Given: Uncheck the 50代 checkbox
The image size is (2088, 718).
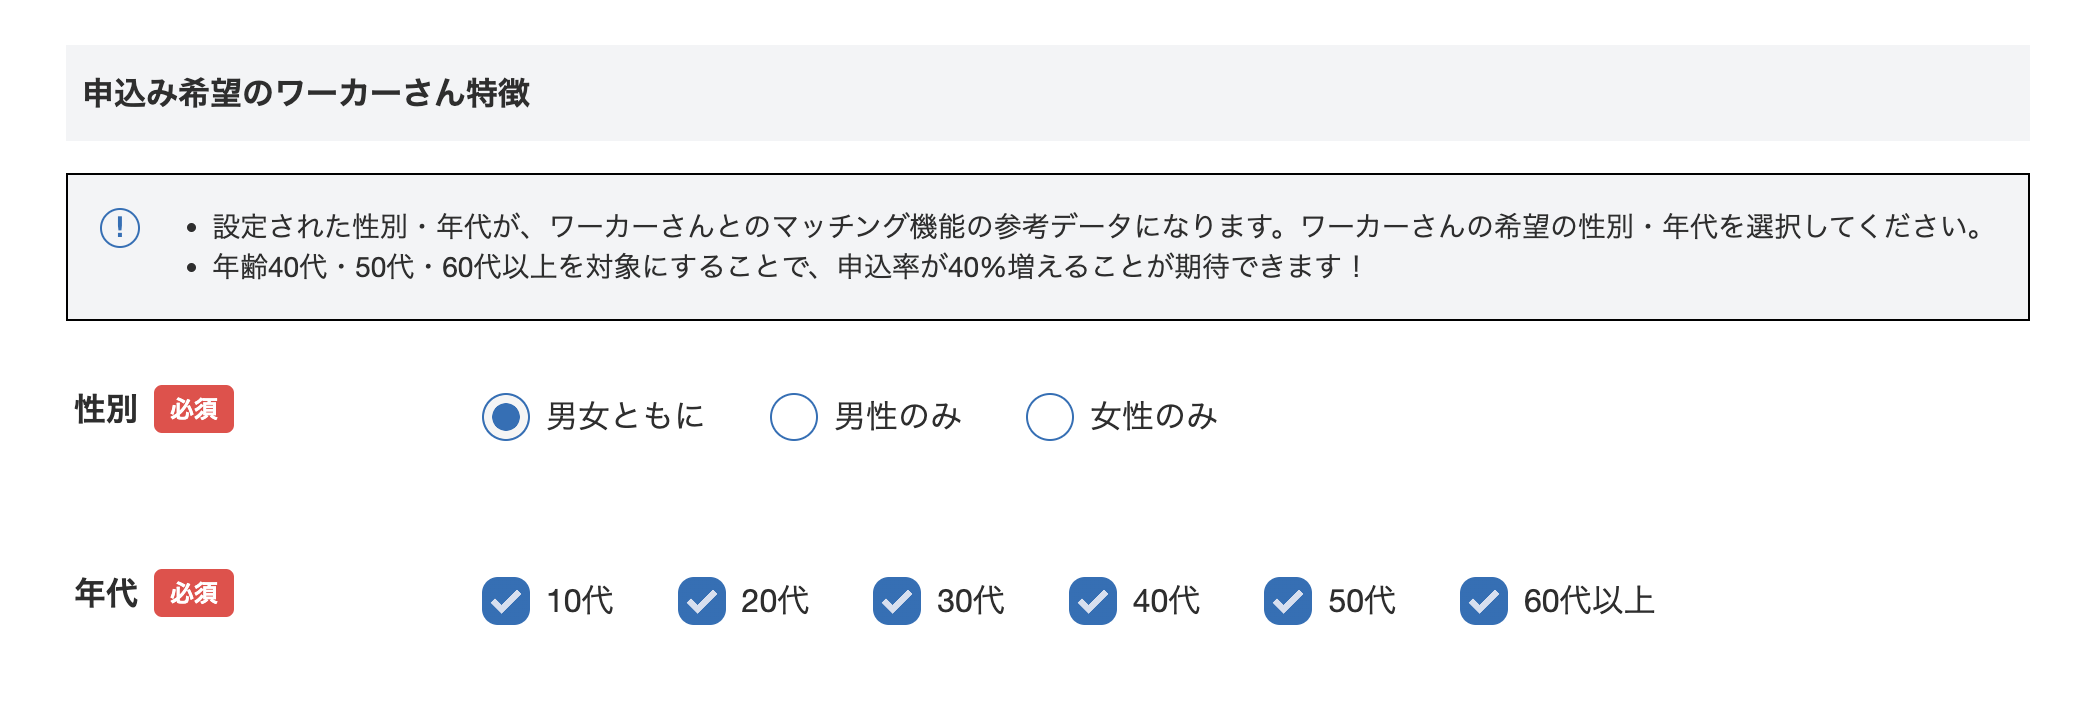Looking at the screenshot, I should 1288,601.
